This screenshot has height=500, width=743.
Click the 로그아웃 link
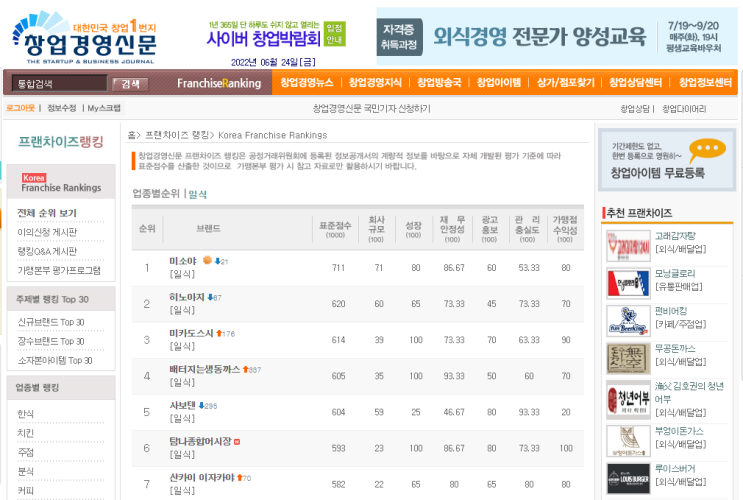click(x=20, y=108)
